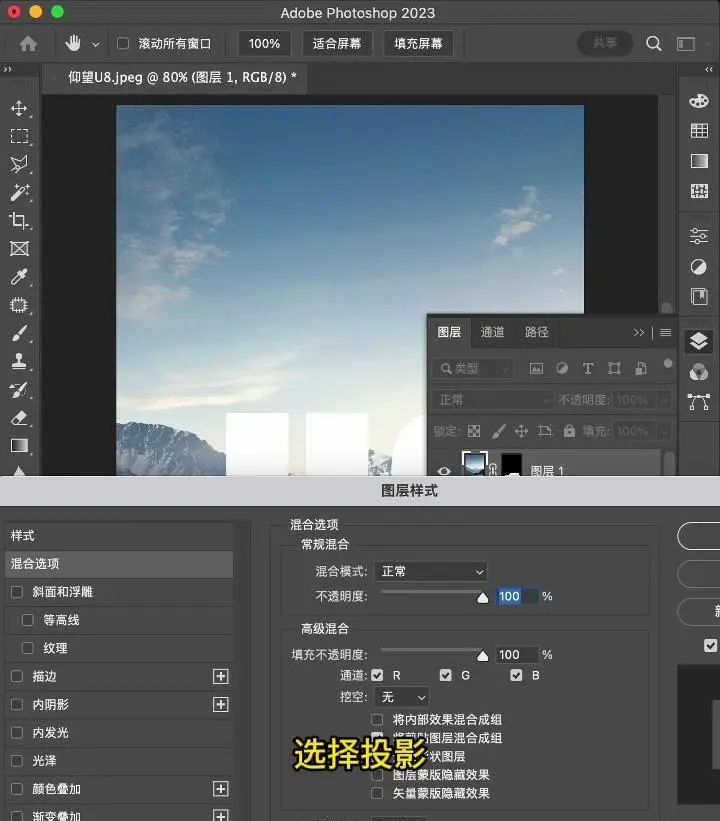Select the Spot Healing Brush tool
Viewport: 720px width, 821px height.
pyautogui.click(x=19, y=305)
